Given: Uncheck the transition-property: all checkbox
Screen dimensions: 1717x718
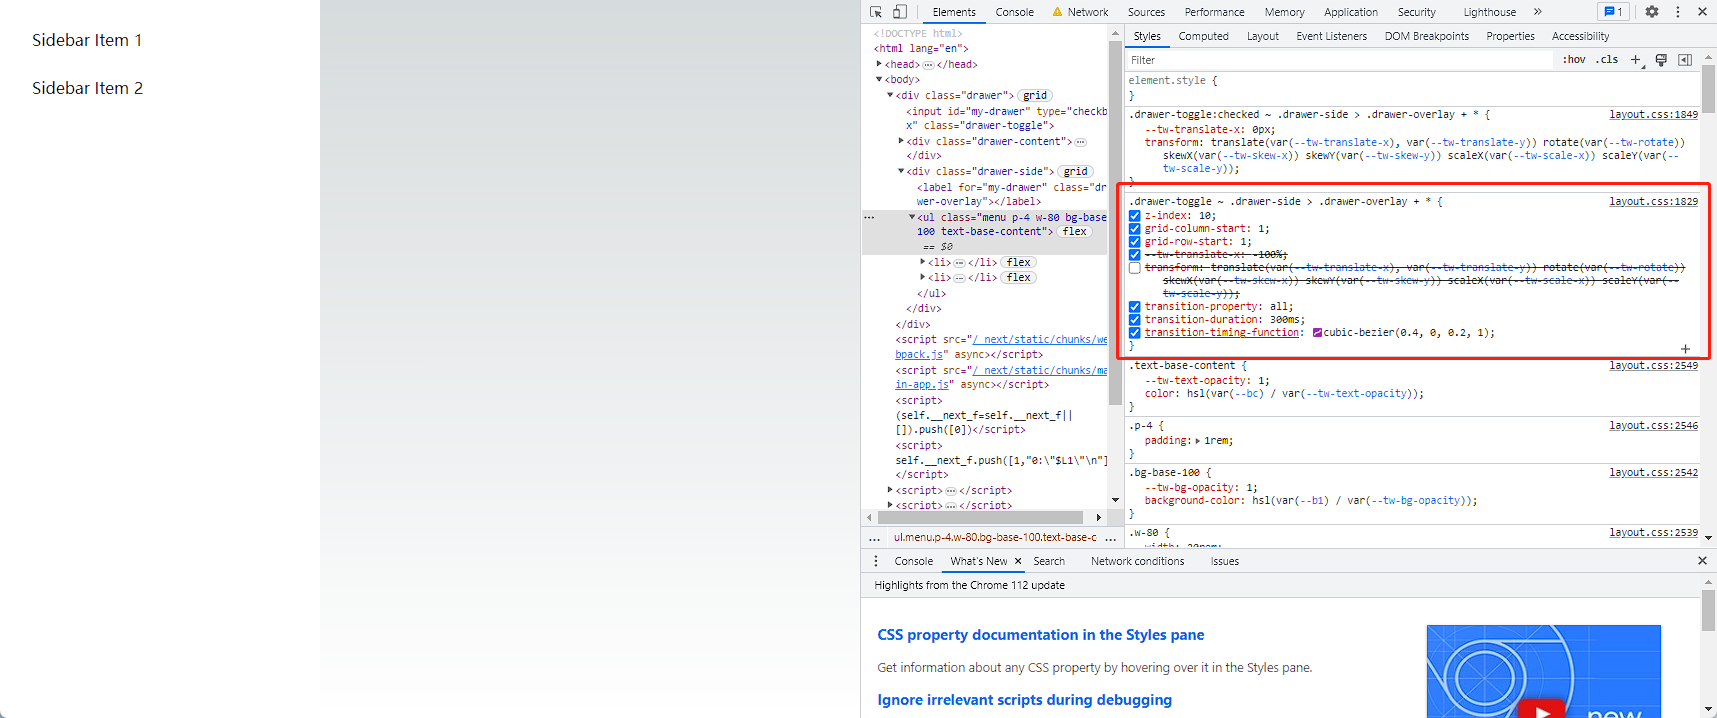Looking at the screenshot, I should click(x=1135, y=307).
